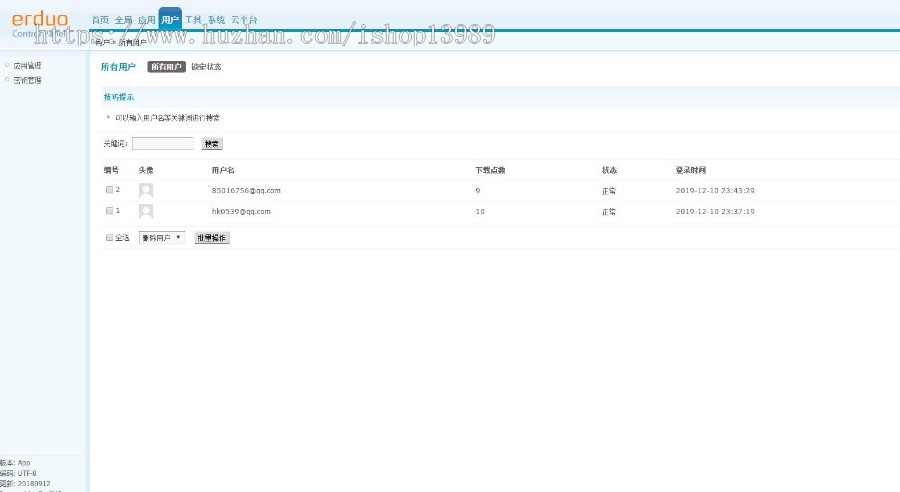Click download points value 10
The height and width of the screenshot is (492, 900).
coord(480,211)
